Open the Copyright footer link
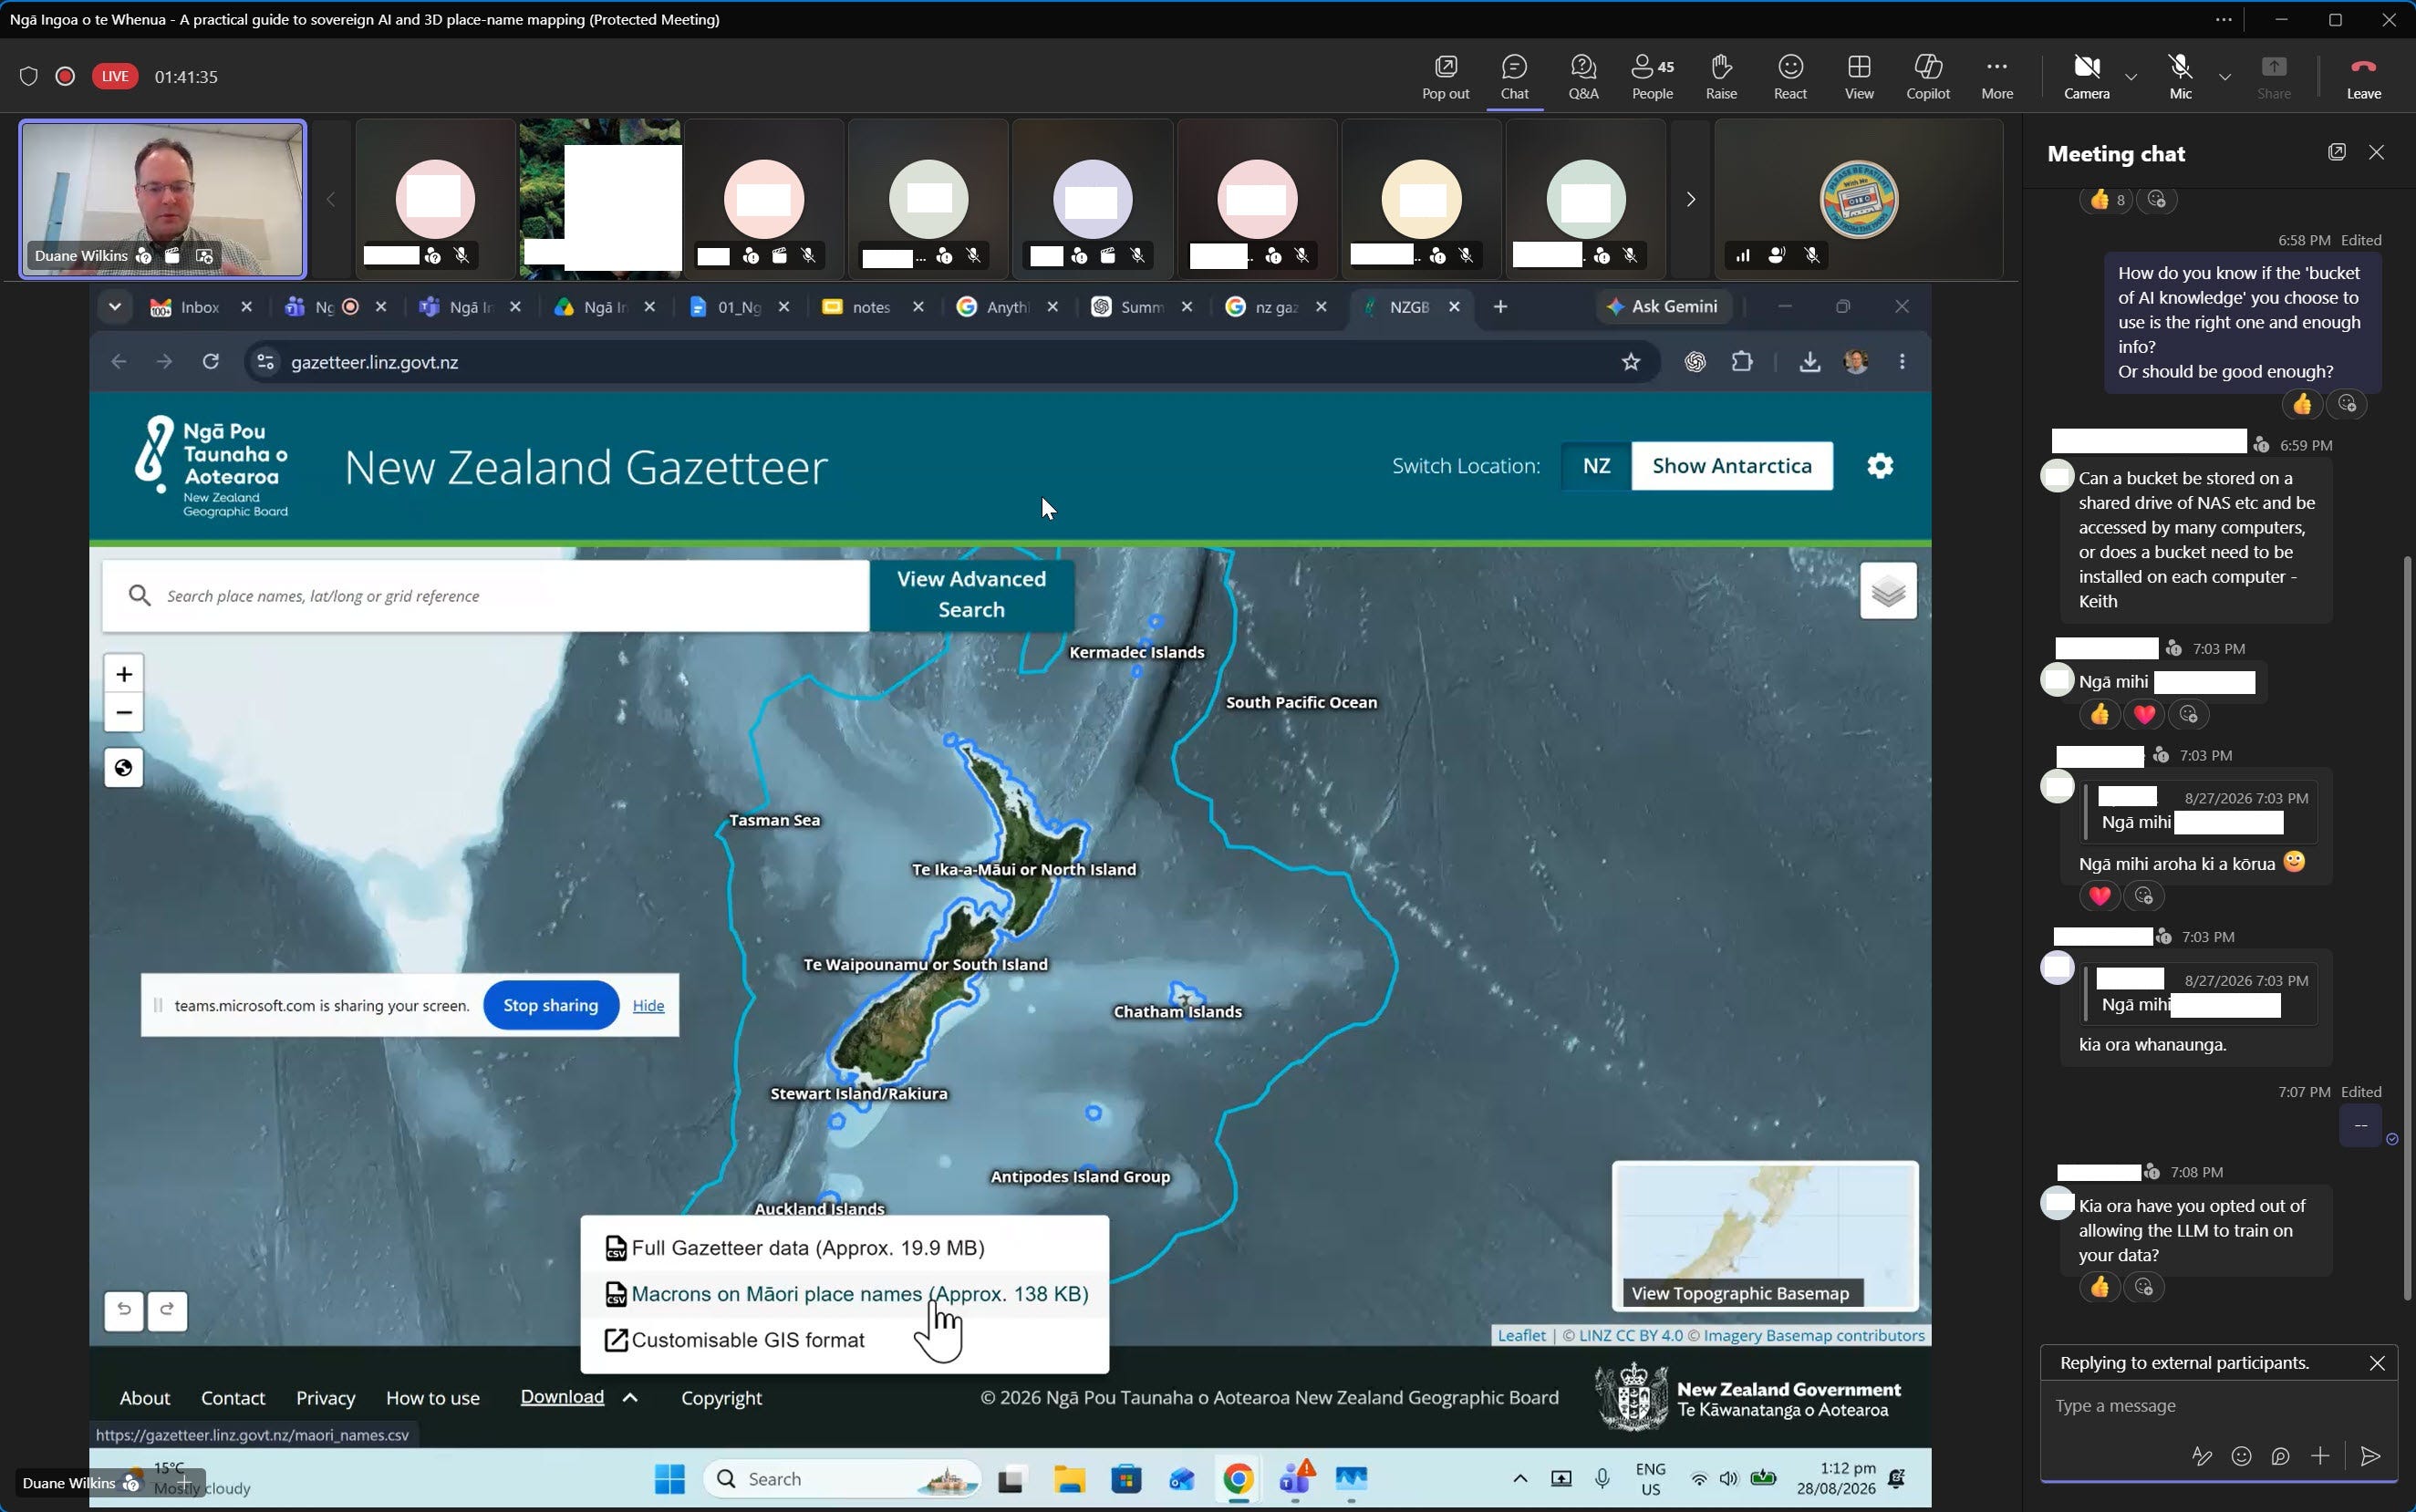The image size is (2416, 1512). [x=721, y=1398]
